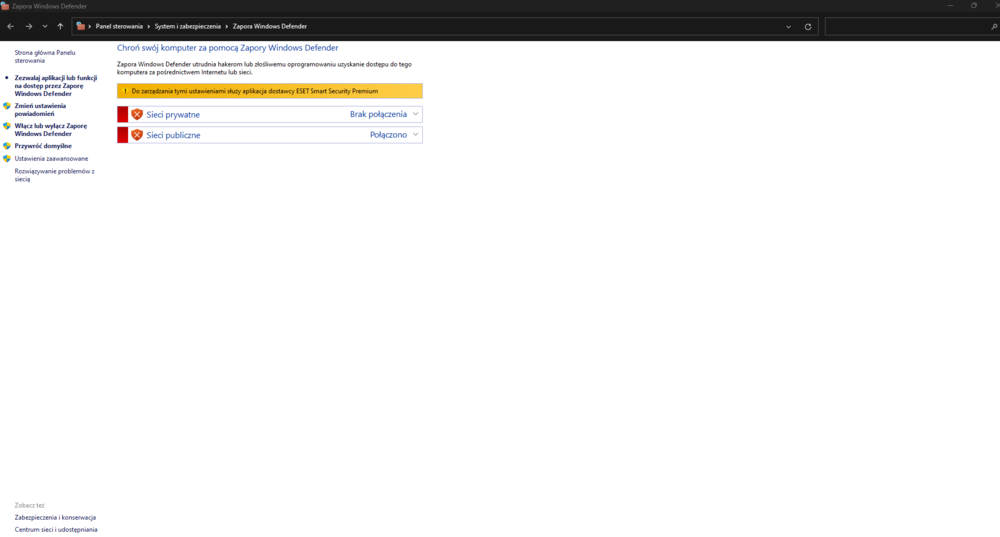This screenshot has width=1000, height=537.
Task: Click shield icon beside Zmień ustawienia powiadomień
Action: (7, 106)
